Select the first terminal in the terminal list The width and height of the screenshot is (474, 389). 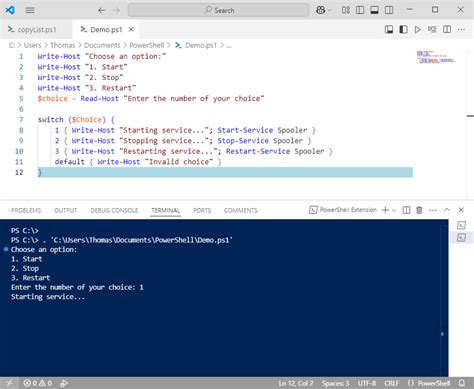point(461,225)
